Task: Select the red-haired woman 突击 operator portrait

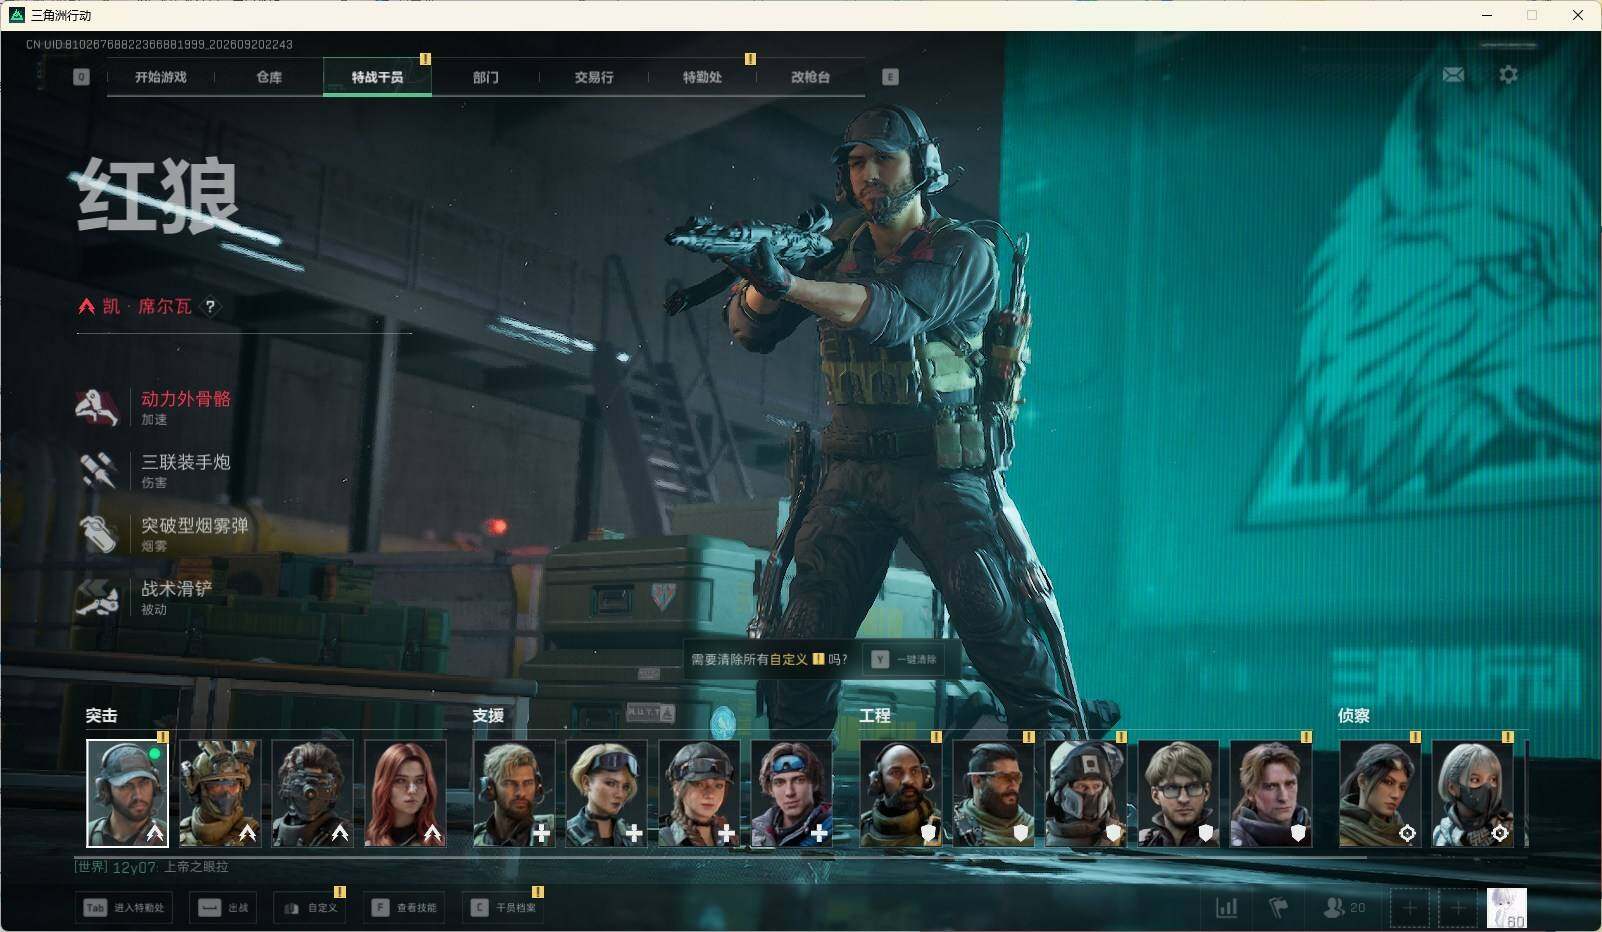Action: click(x=405, y=793)
